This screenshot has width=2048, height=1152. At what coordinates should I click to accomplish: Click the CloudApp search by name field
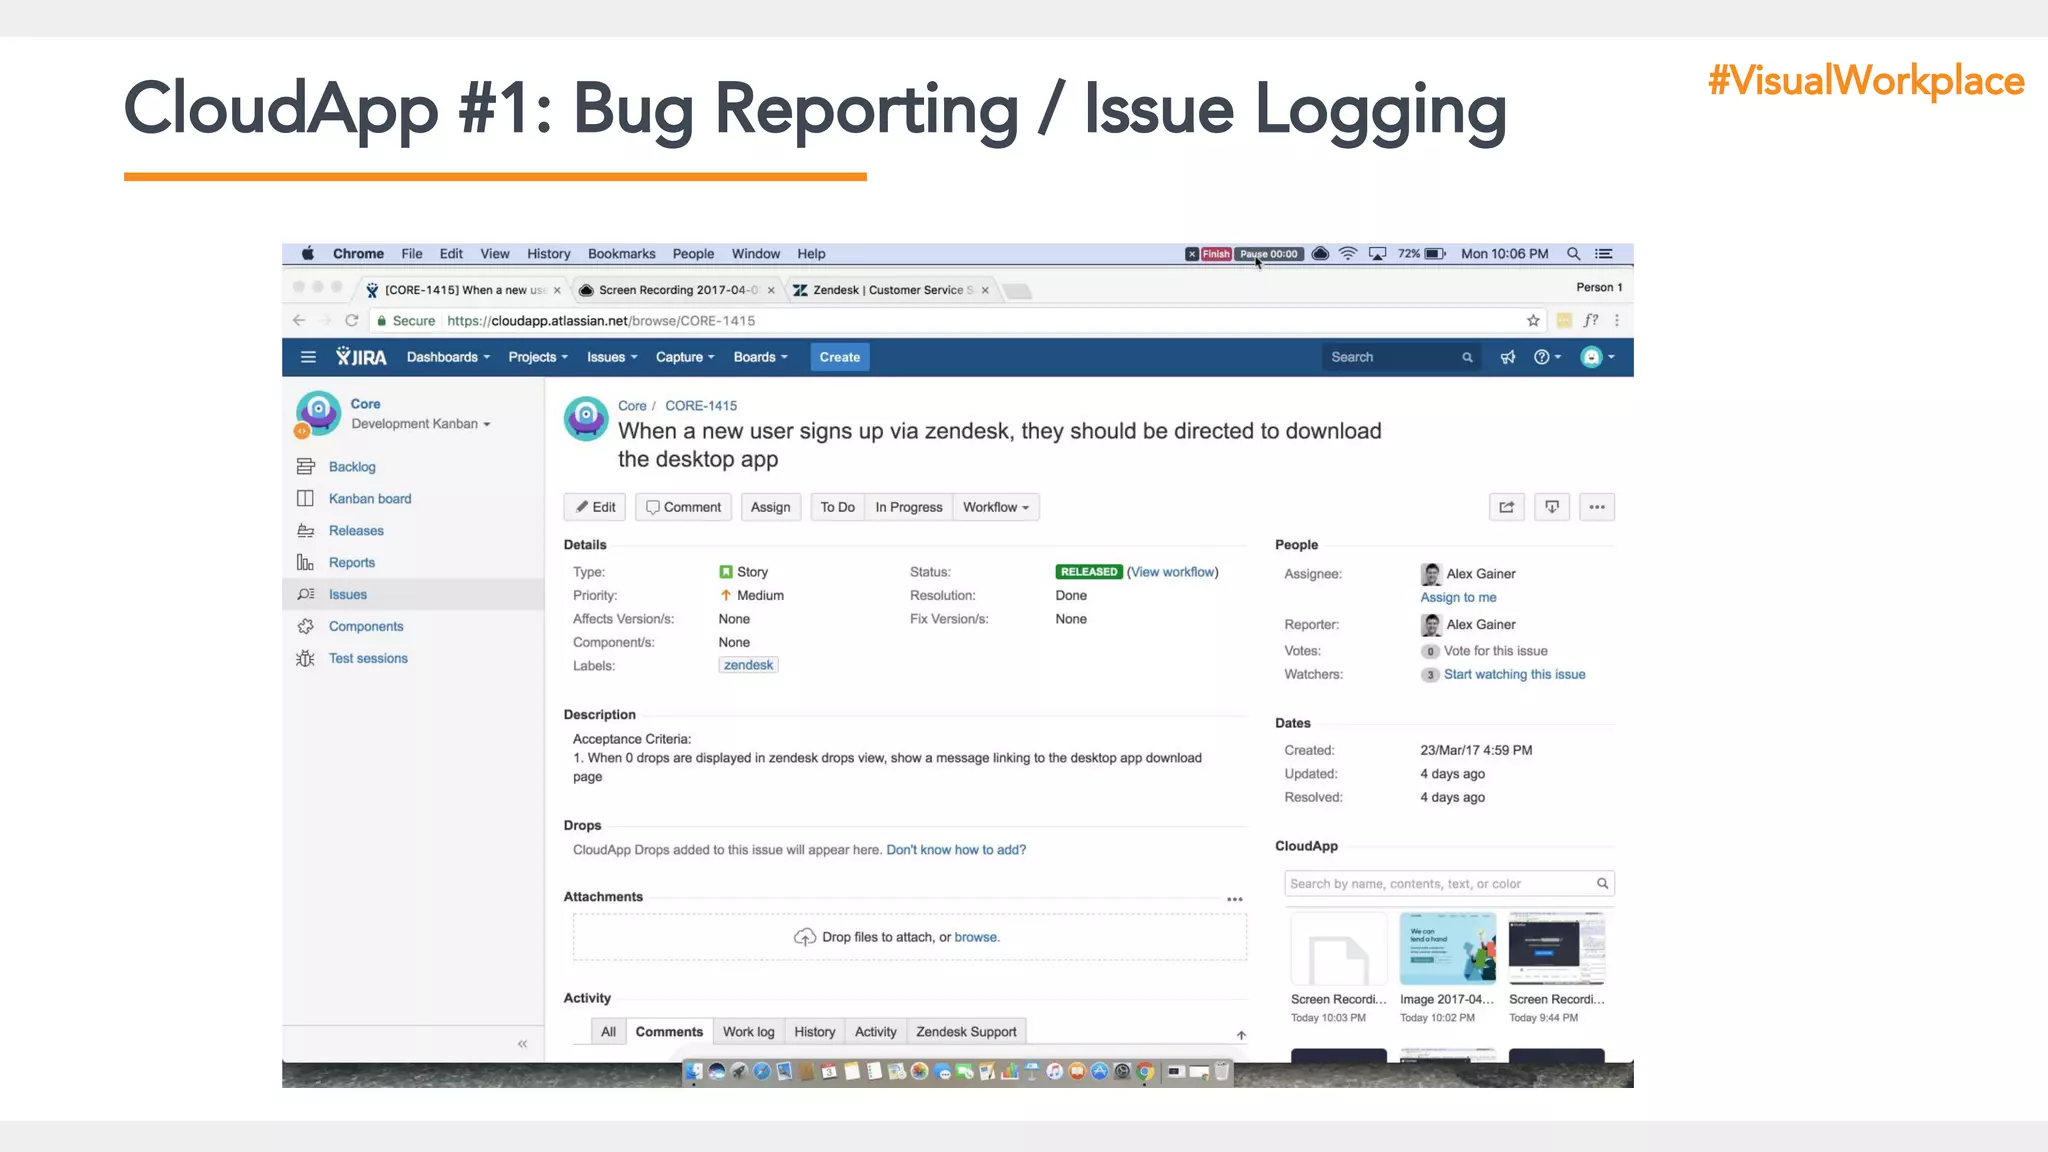[1449, 884]
